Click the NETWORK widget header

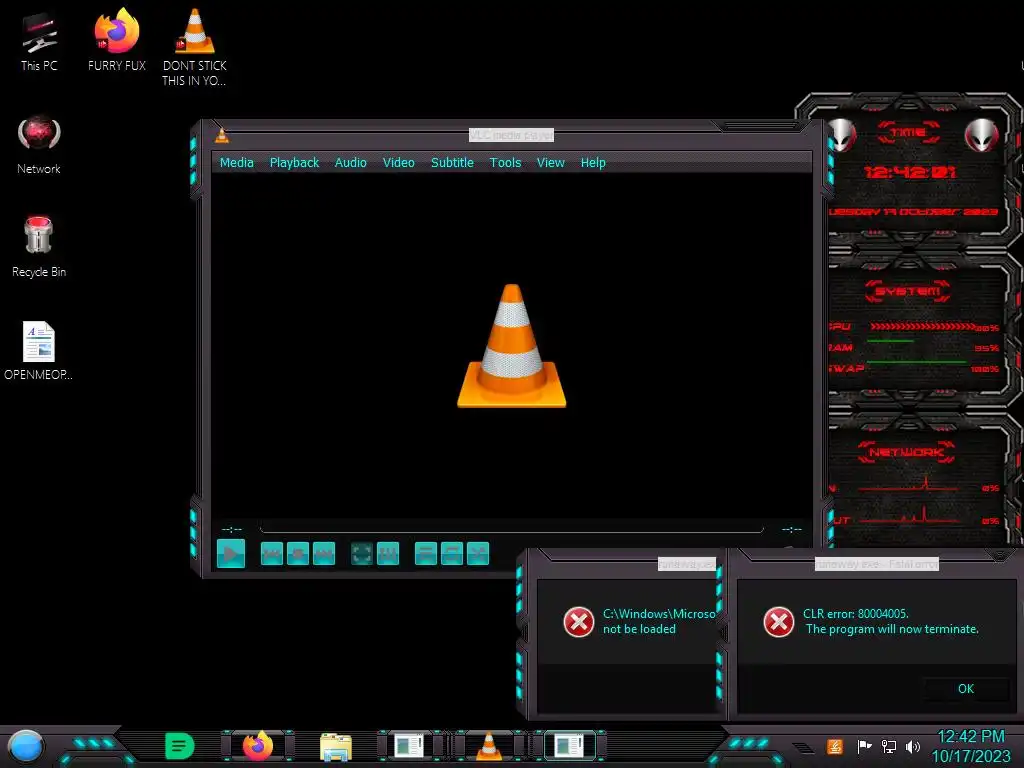pyautogui.click(x=906, y=452)
